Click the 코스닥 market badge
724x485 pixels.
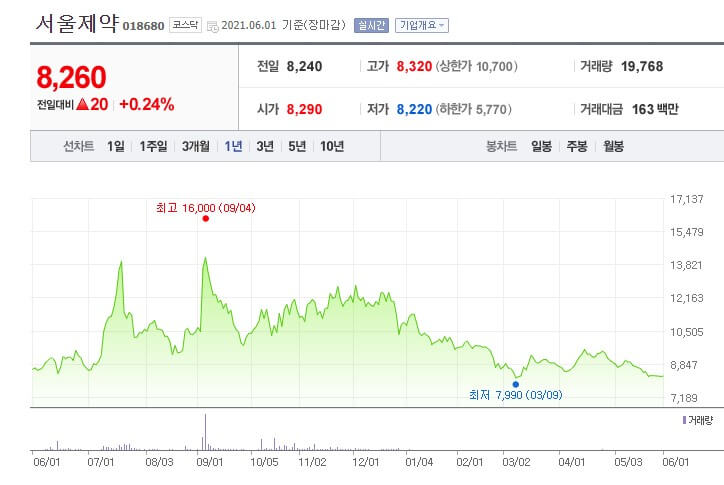click(x=185, y=24)
